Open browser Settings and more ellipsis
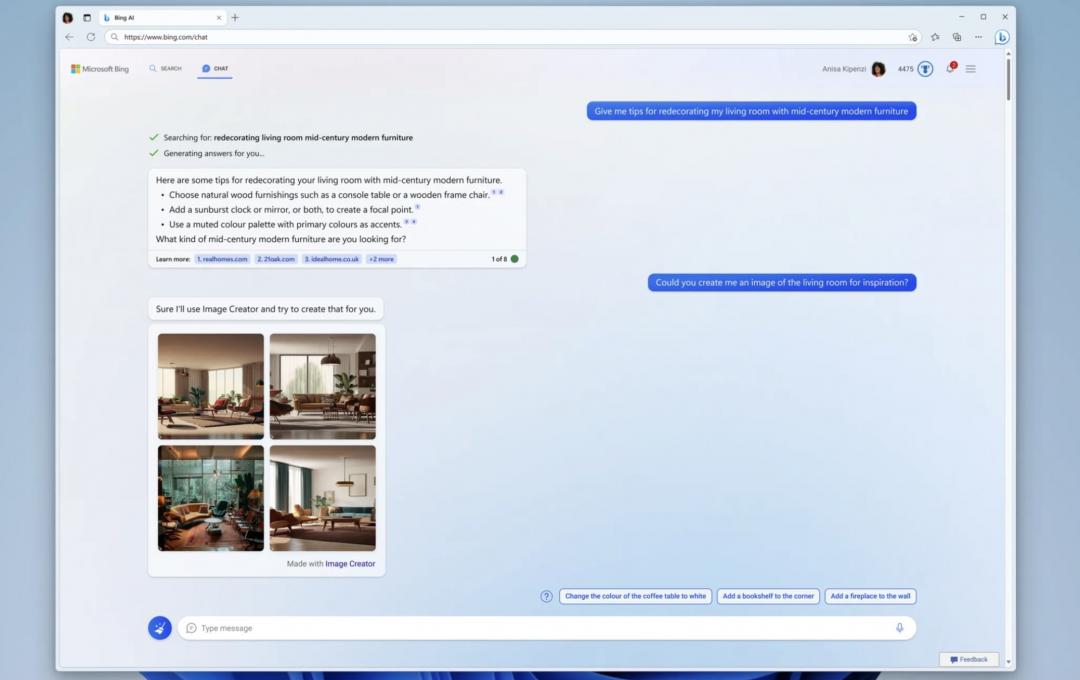This screenshot has height=680, width=1080. click(x=978, y=37)
